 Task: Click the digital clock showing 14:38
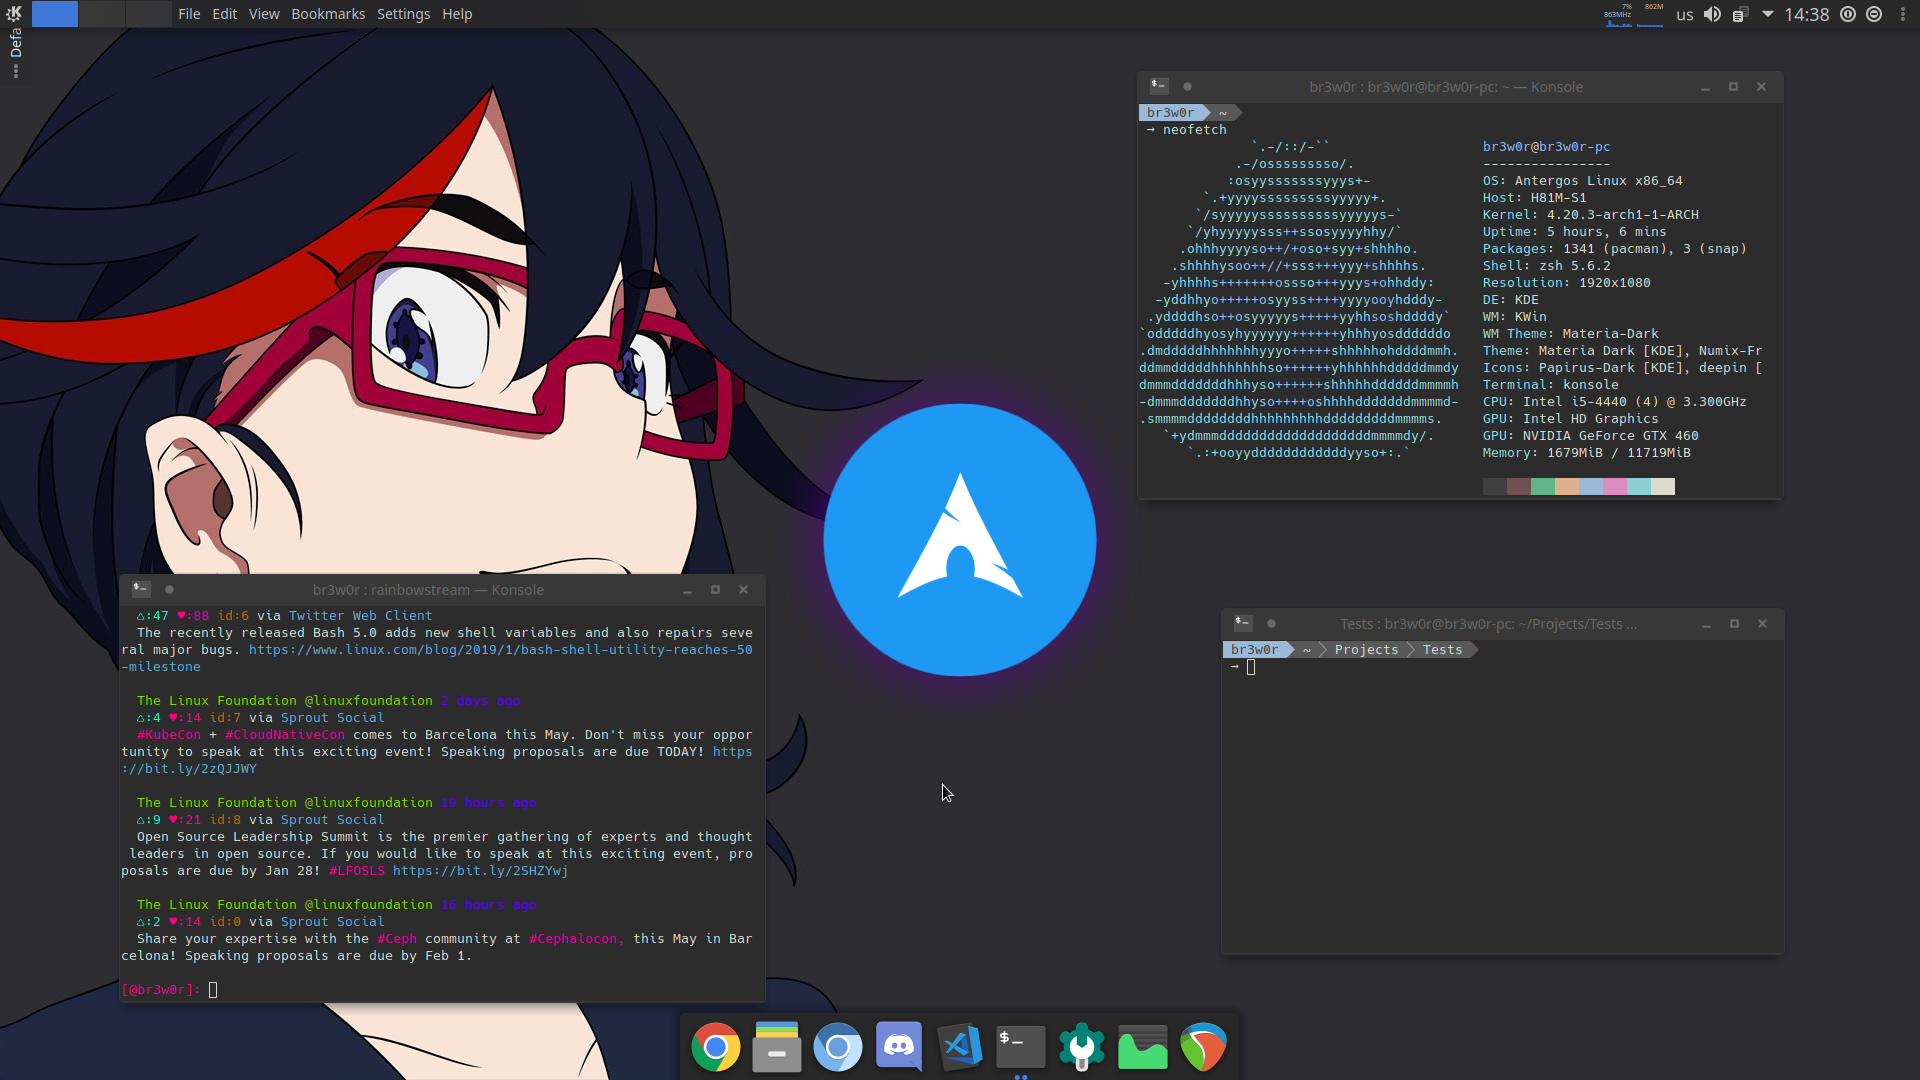pos(1806,14)
